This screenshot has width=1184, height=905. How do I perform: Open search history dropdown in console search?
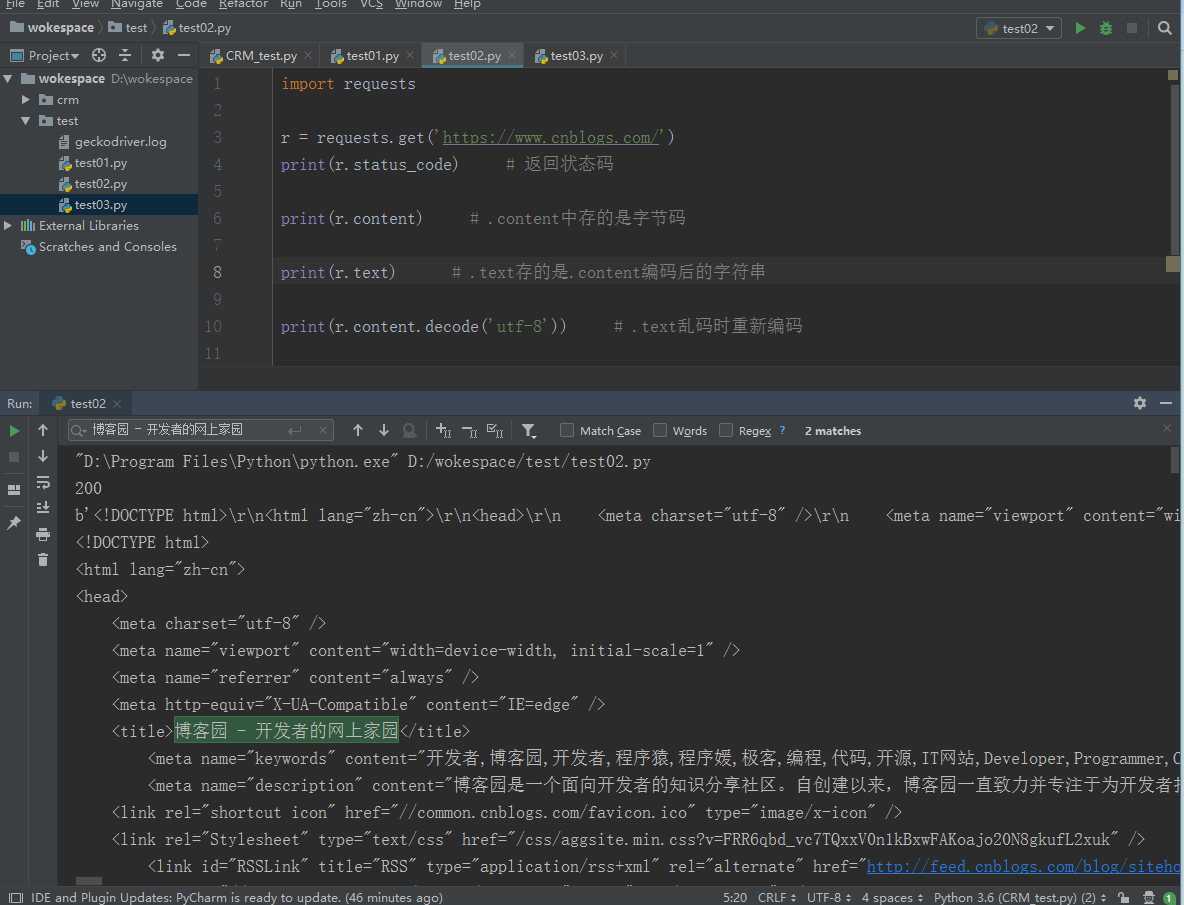coord(78,430)
